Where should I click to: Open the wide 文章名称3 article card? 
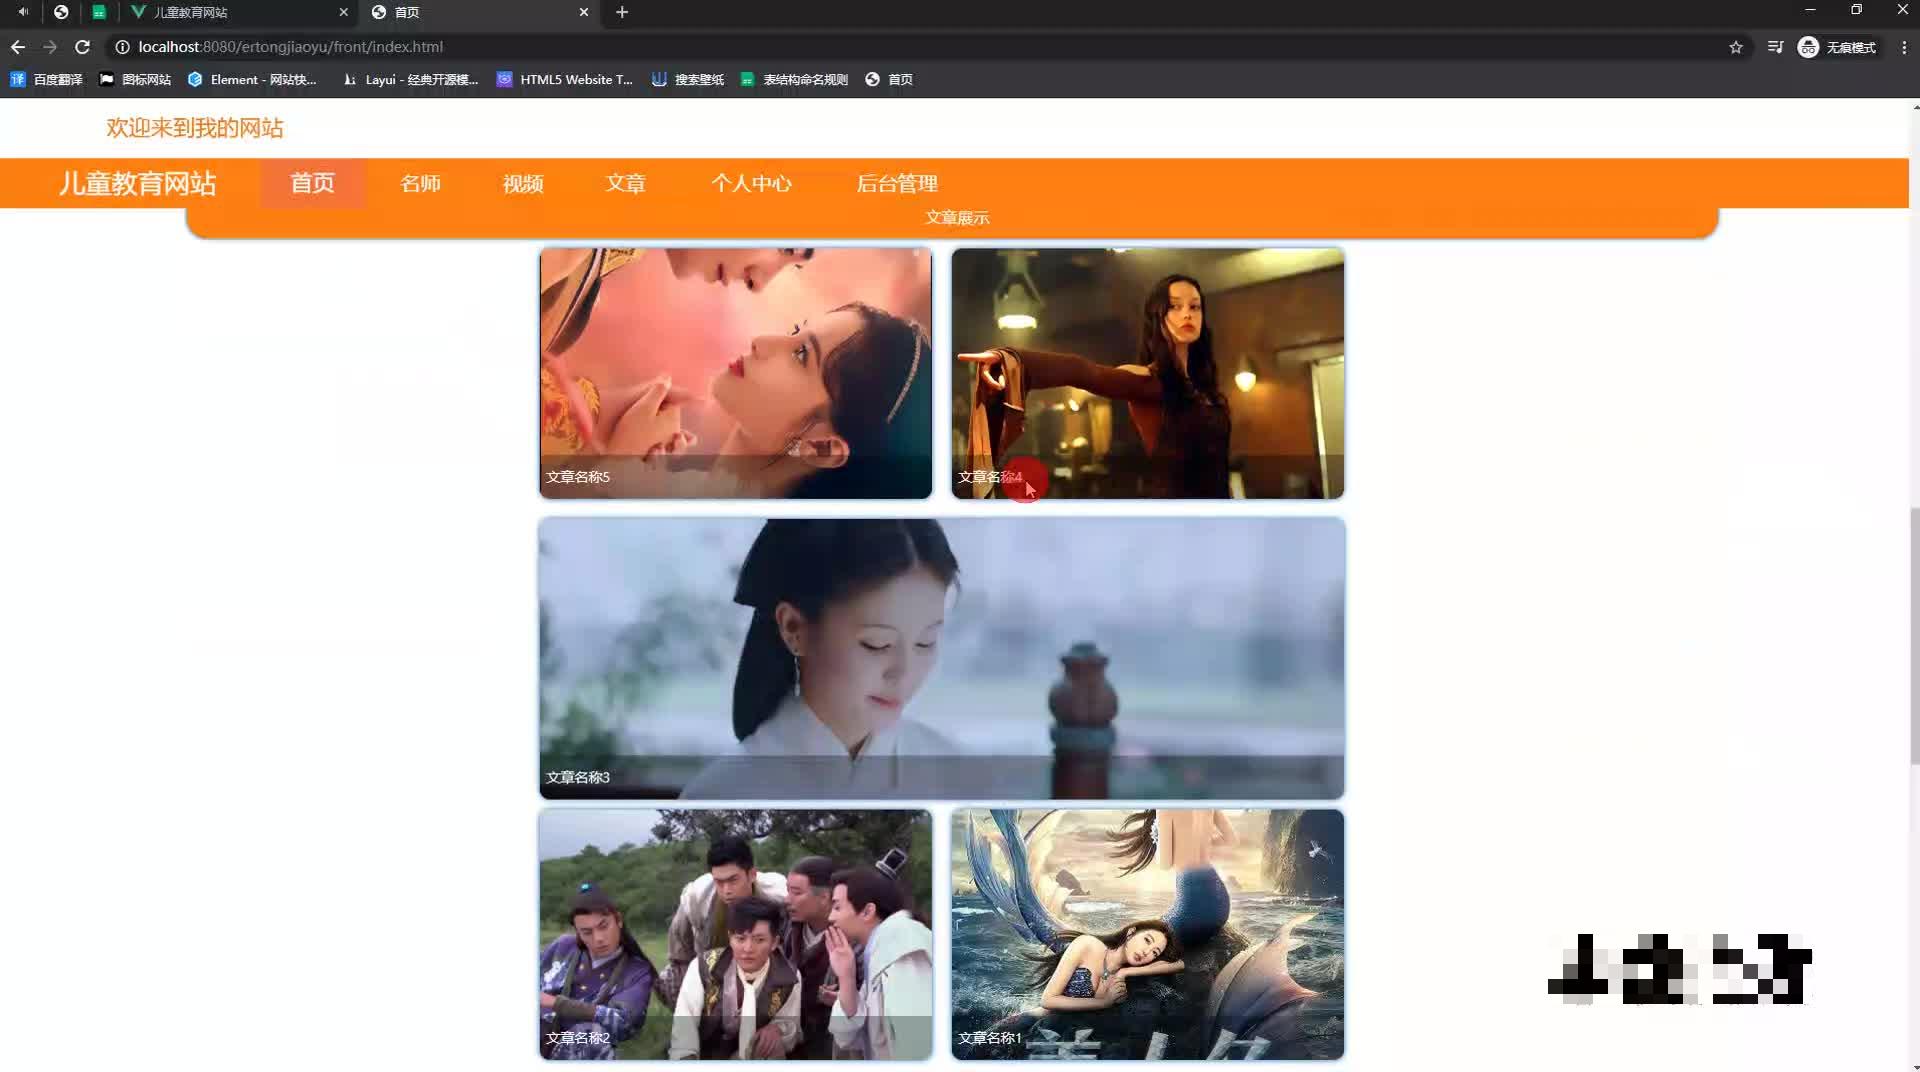[942, 658]
